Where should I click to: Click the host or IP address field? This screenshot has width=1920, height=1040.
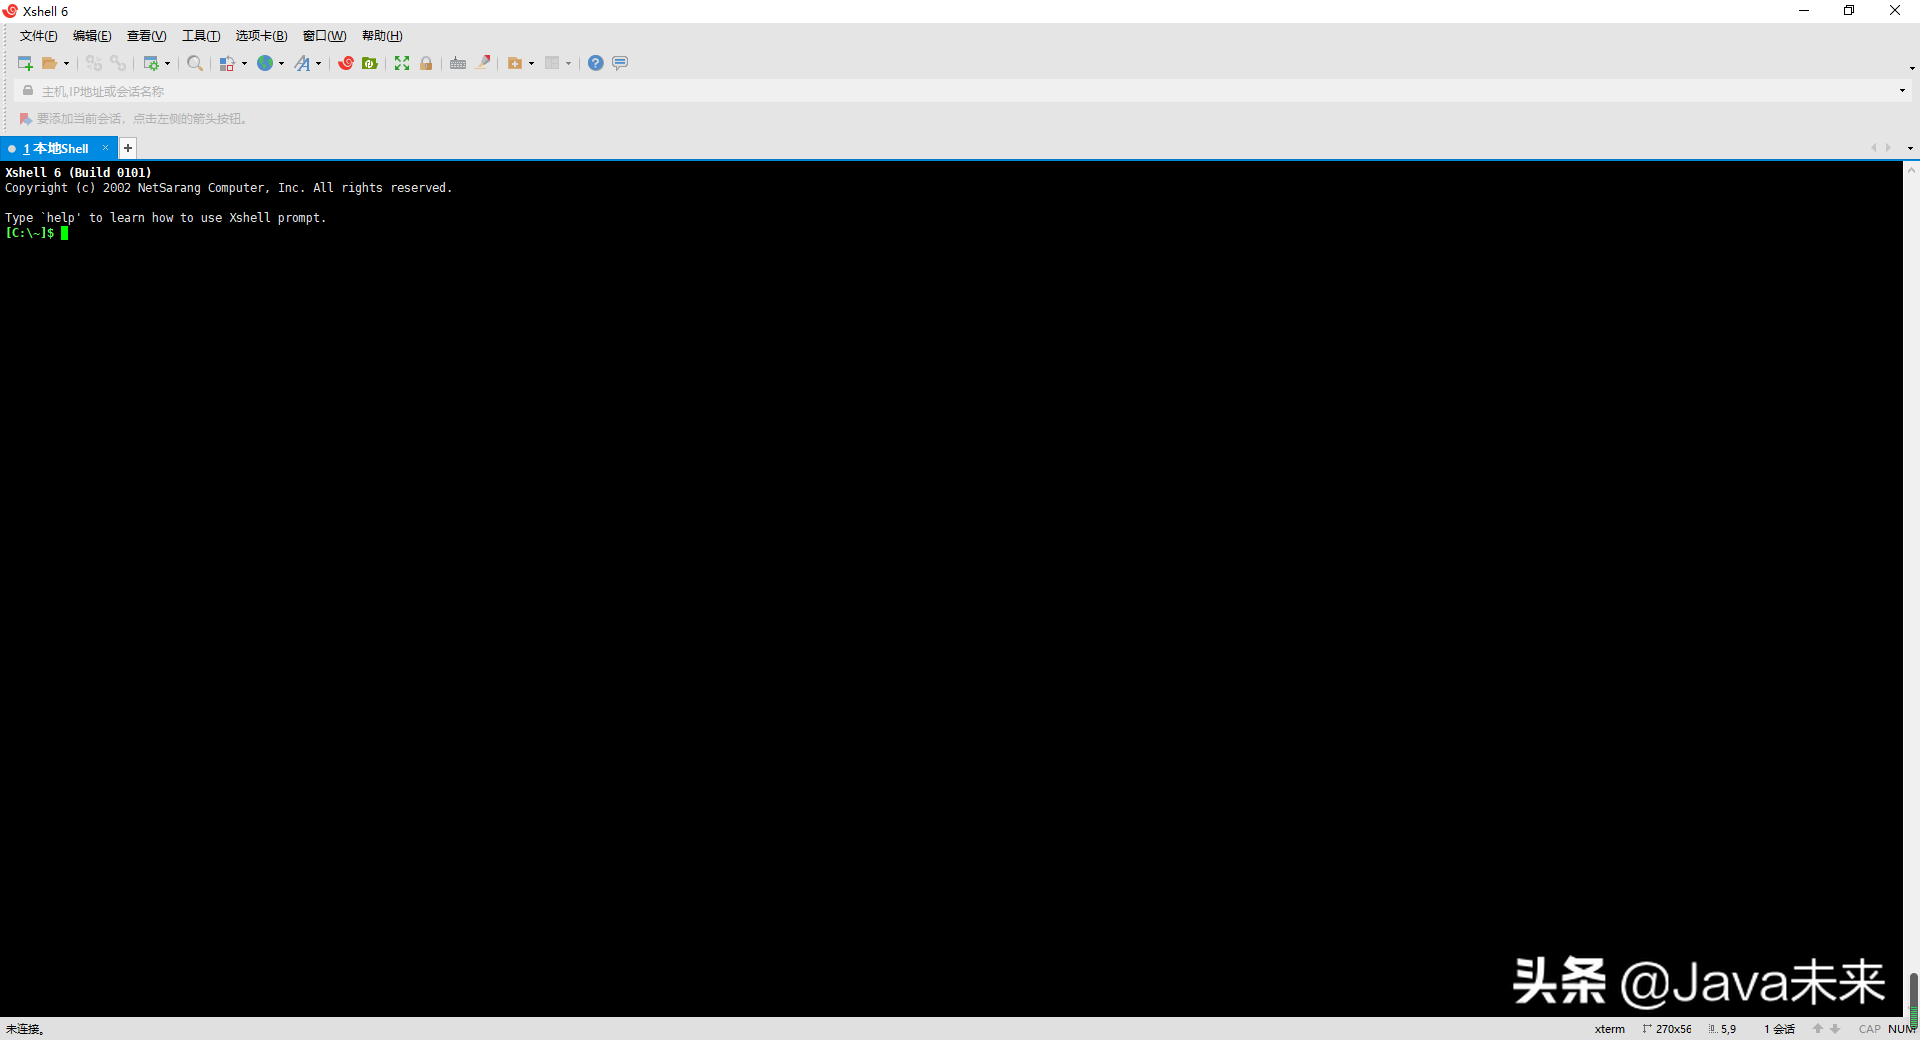pyautogui.click(x=965, y=91)
